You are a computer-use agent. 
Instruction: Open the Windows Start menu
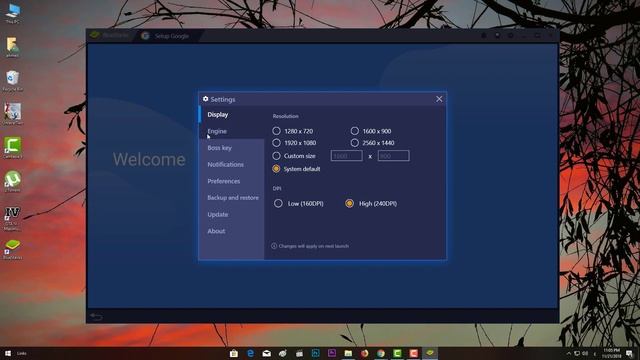point(8,353)
